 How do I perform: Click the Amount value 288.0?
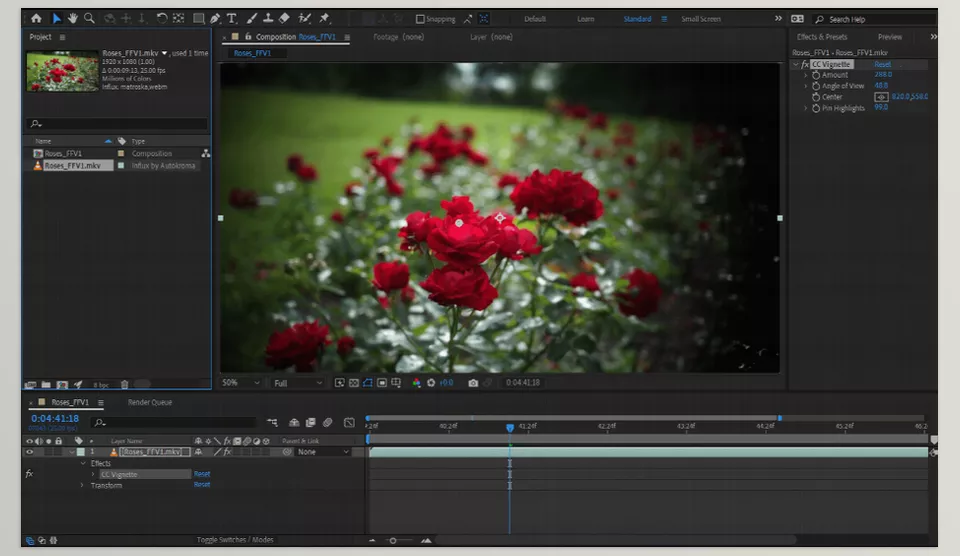click(x=883, y=75)
